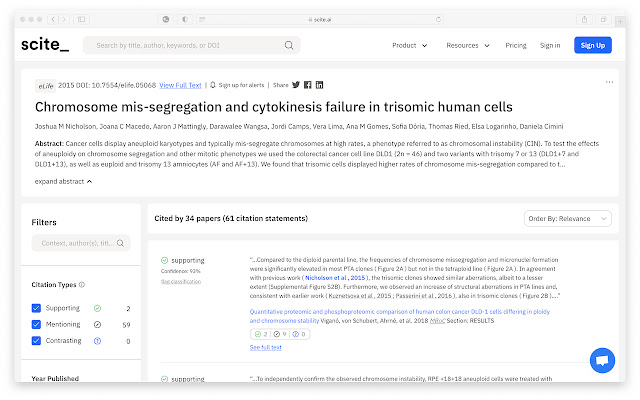
Task: Click Sign in in the header
Action: click(x=550, y=45)
